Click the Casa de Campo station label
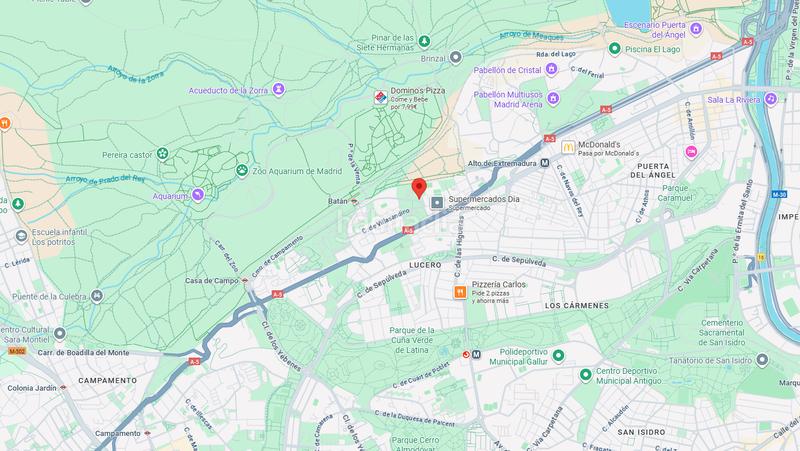 point(212,281)
